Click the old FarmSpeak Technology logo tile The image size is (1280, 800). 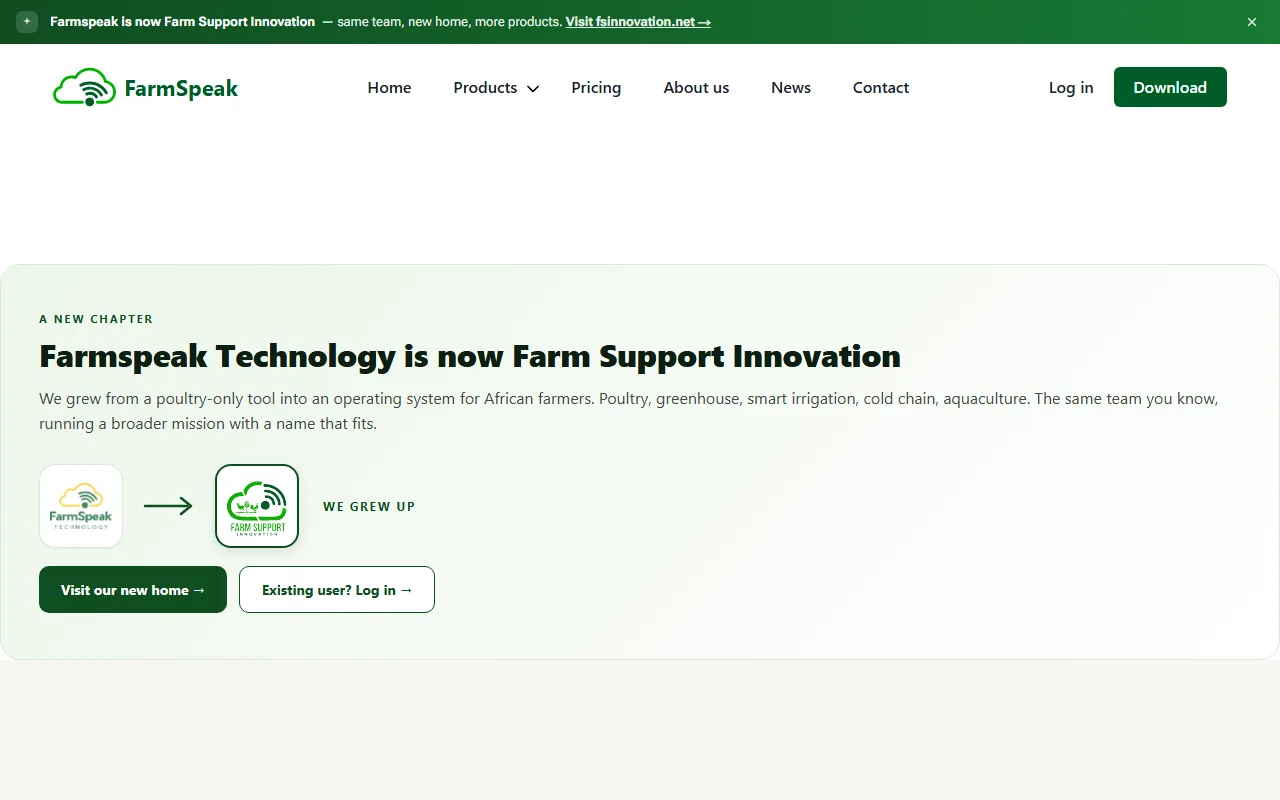click(81, 506)
